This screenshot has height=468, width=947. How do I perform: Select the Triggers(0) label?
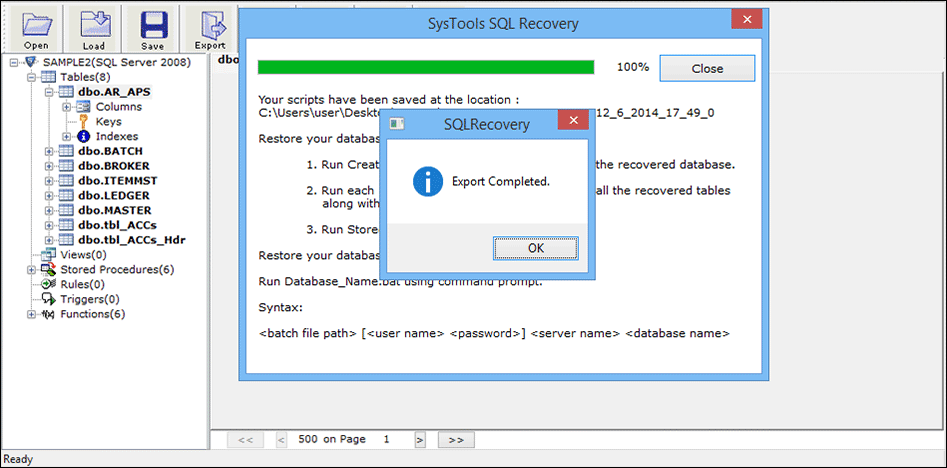pyautogui.click(x=90, y=300)
